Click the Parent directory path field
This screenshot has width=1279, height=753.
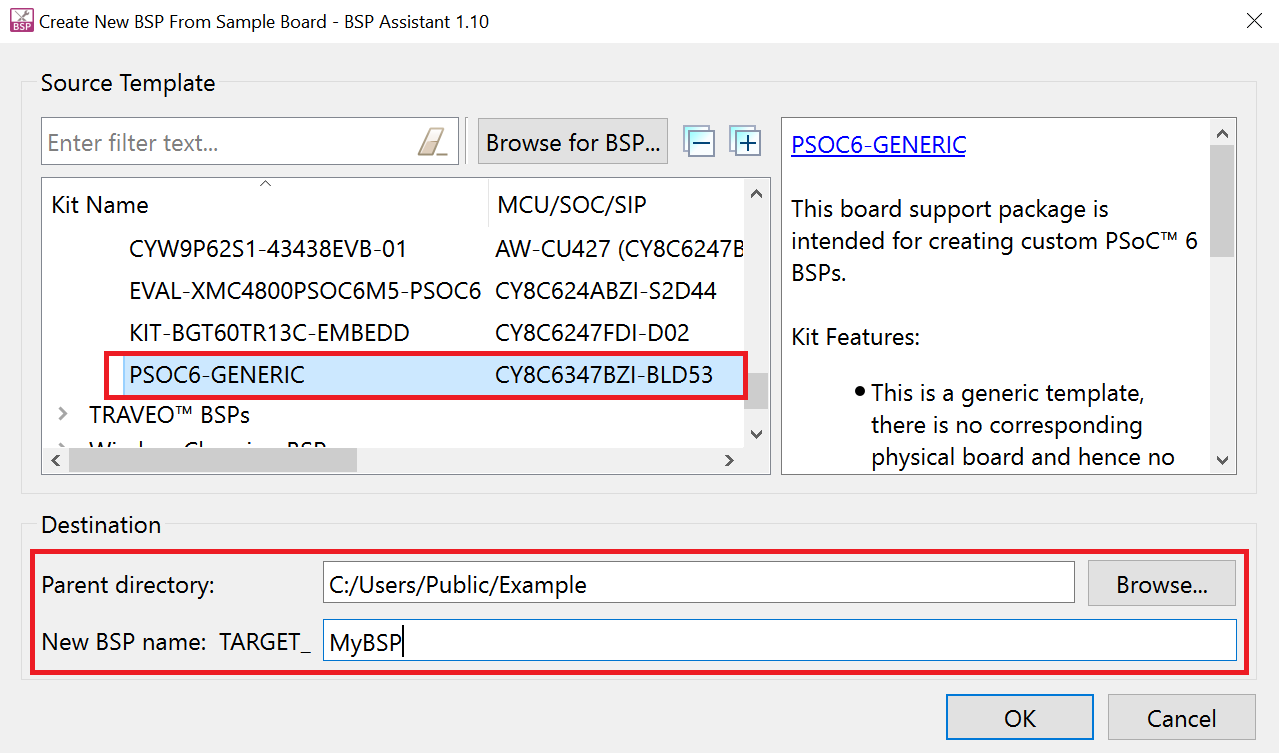698,585
